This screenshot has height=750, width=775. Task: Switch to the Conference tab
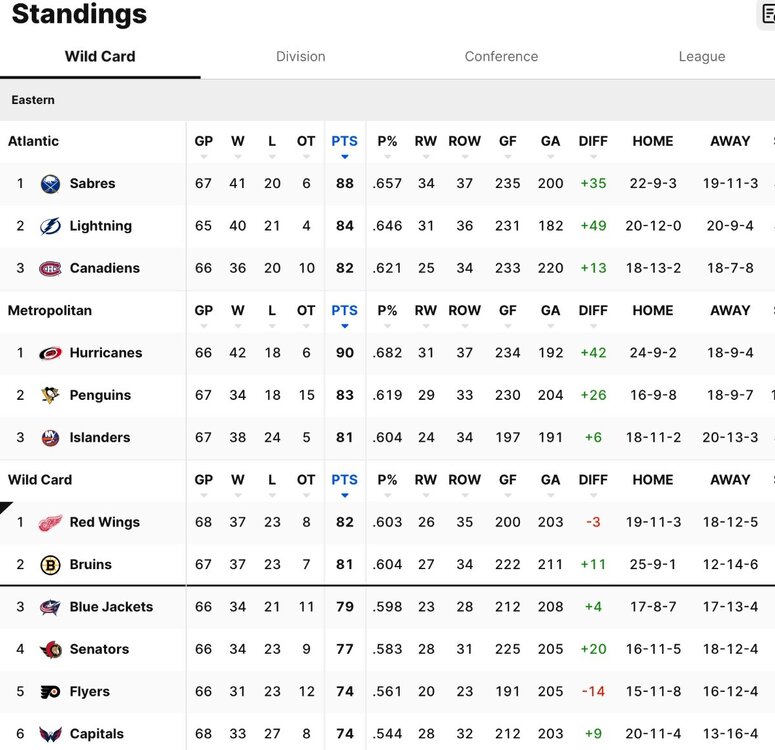[501, 57]
